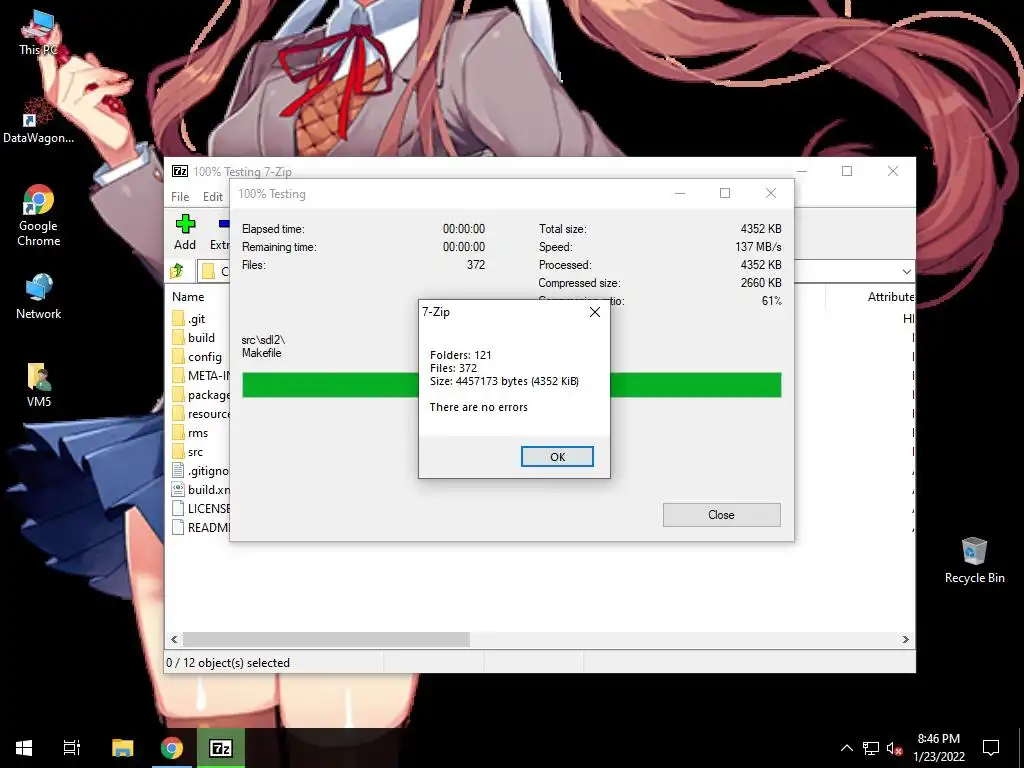The height and width of the screenshot is (768, 1024).
Task: Click the Close button in Testing dialog
Action: point(721,515)
